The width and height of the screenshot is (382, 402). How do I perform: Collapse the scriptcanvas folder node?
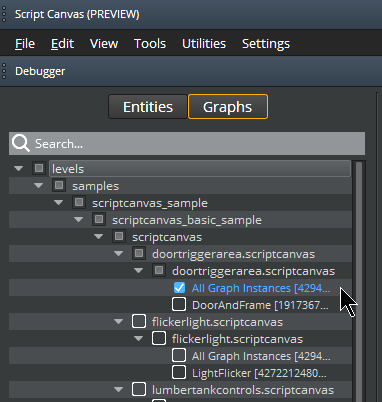coord(99,236)
